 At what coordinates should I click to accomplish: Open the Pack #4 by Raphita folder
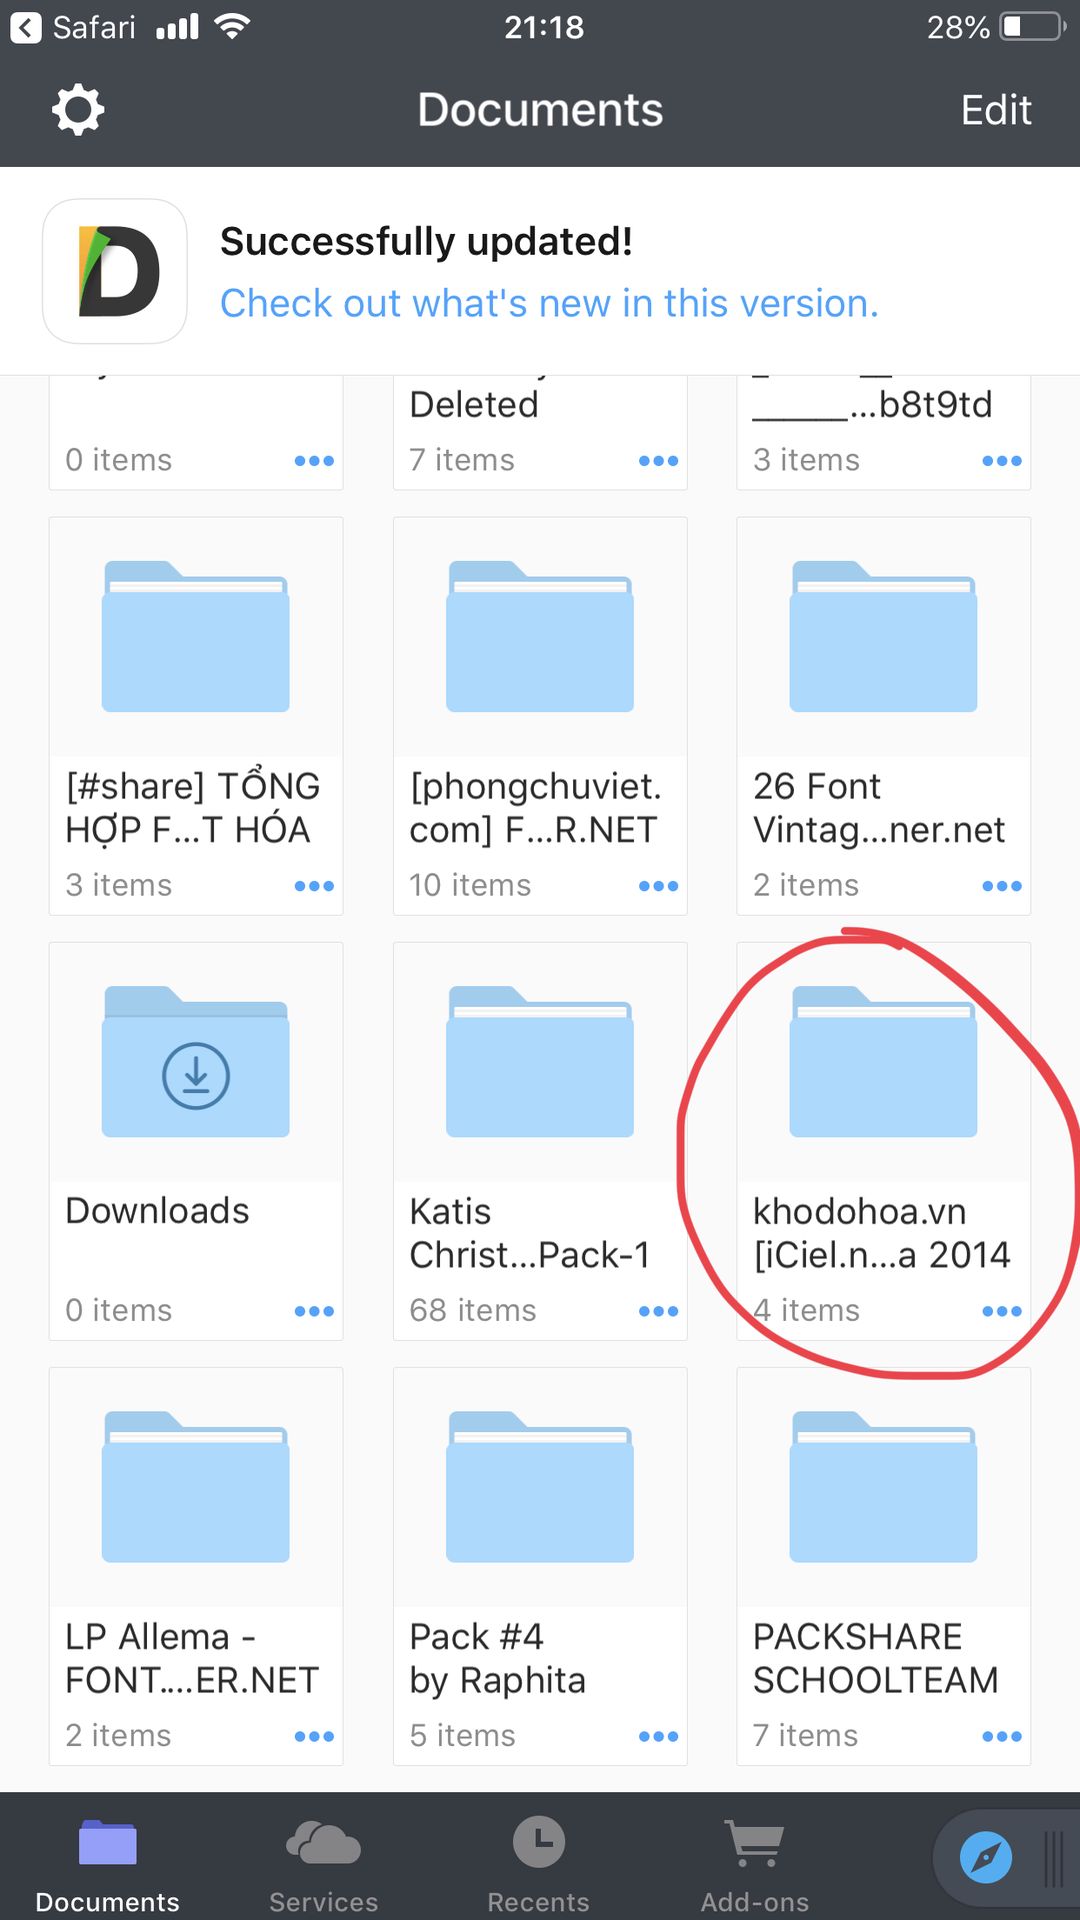(540, 1488)
